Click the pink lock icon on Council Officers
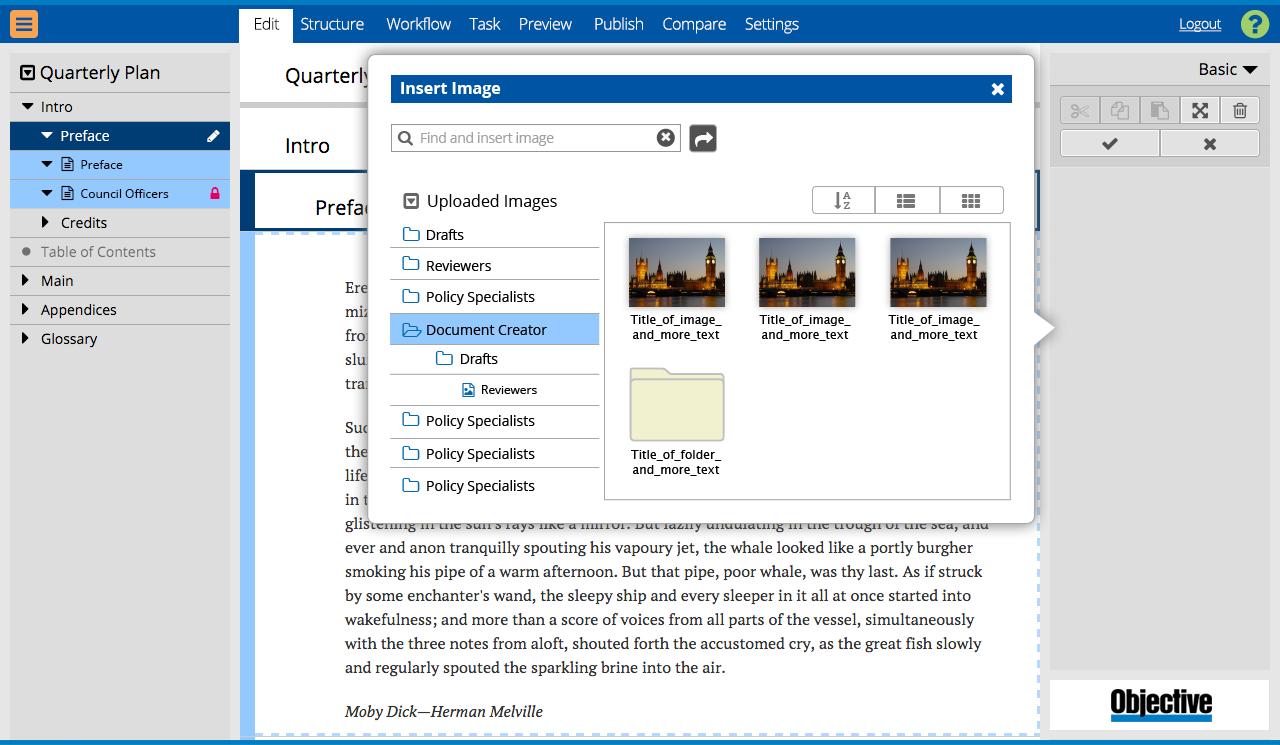1280x745 pixels. (214, 194)
